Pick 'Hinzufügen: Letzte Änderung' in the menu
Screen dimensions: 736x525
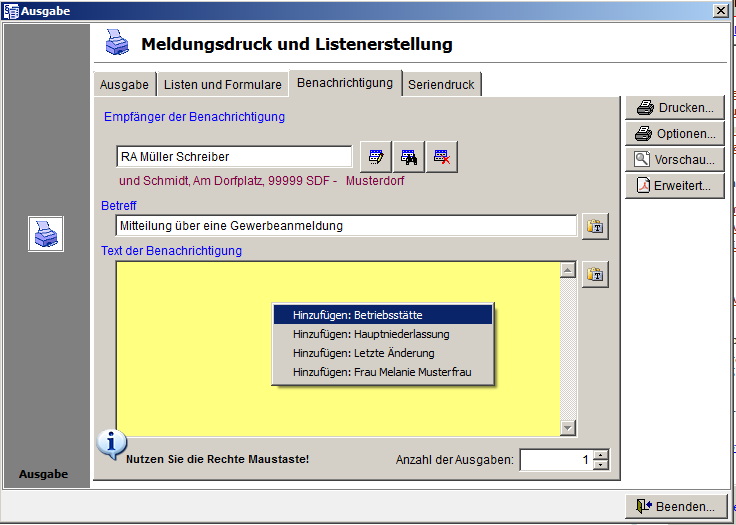tap(383, 353)
